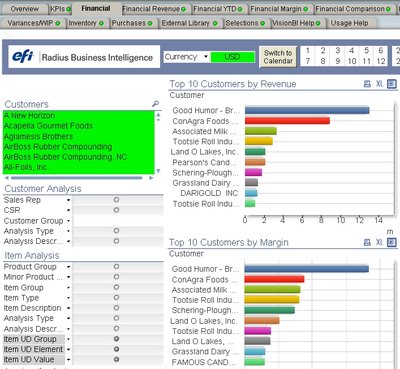Open the Currency dropdown
Viewport: 400px width, 369px height.
click(206, 56)
